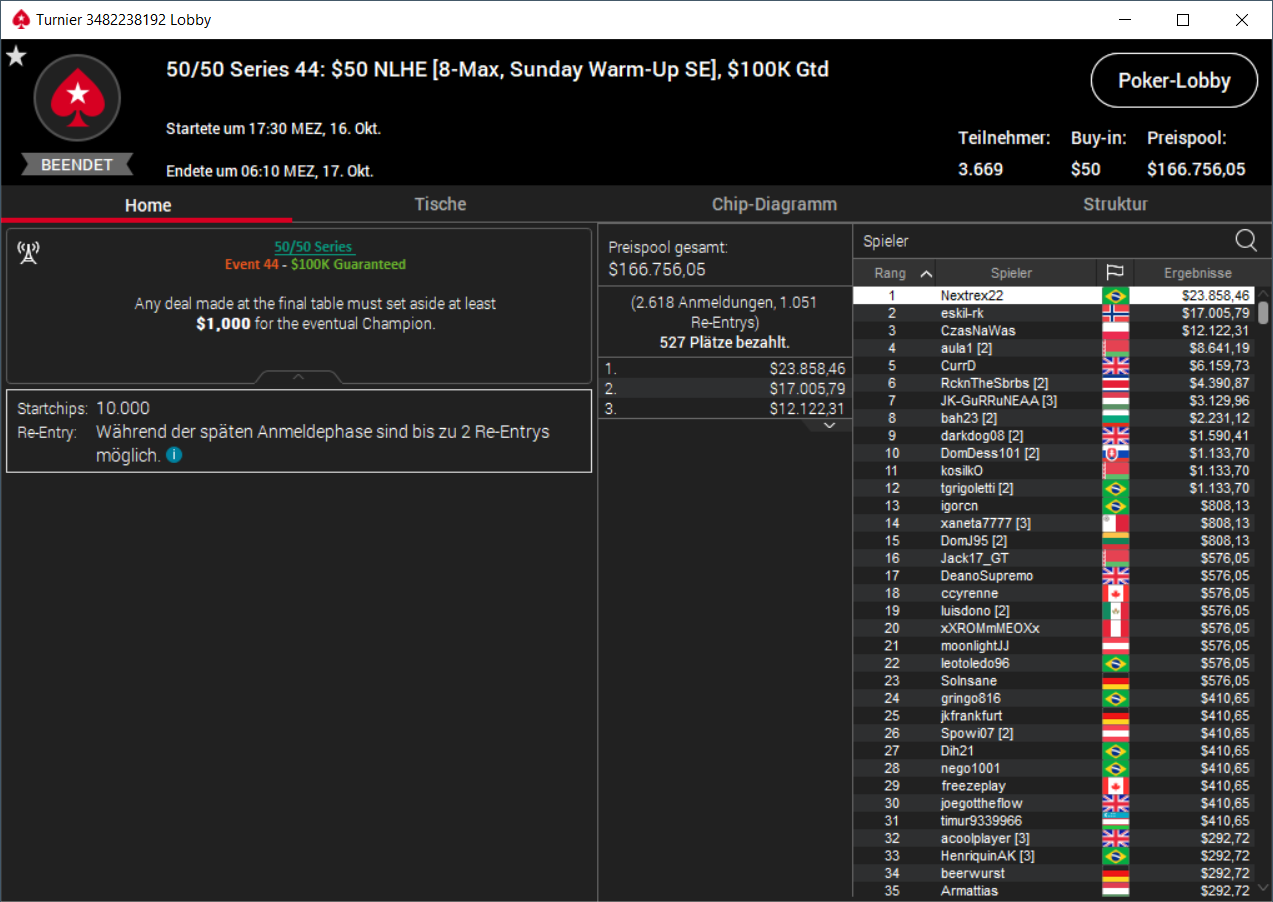Expand the prize payout list chevron
This screenshot has height=902, width=1273.
(x=828, y=425)
